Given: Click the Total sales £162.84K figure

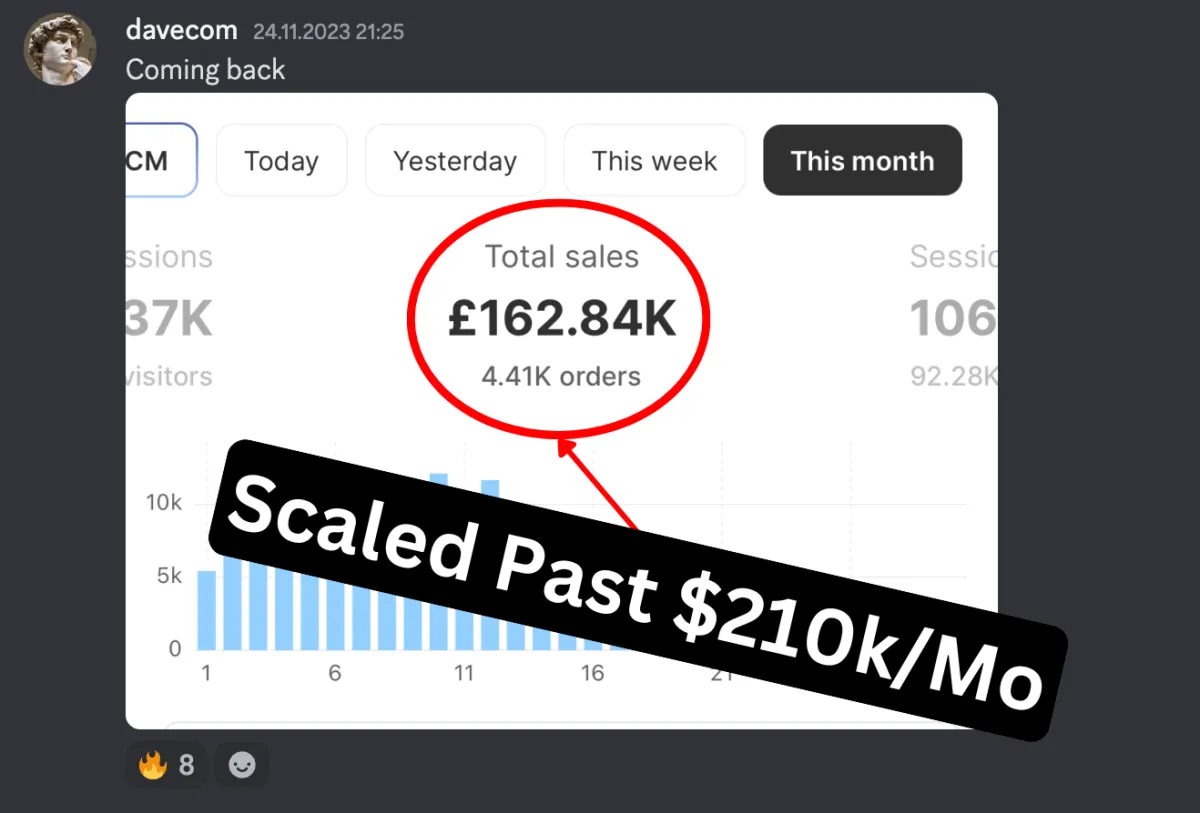Looking at the screenshot, I should [x=561, y=320].
